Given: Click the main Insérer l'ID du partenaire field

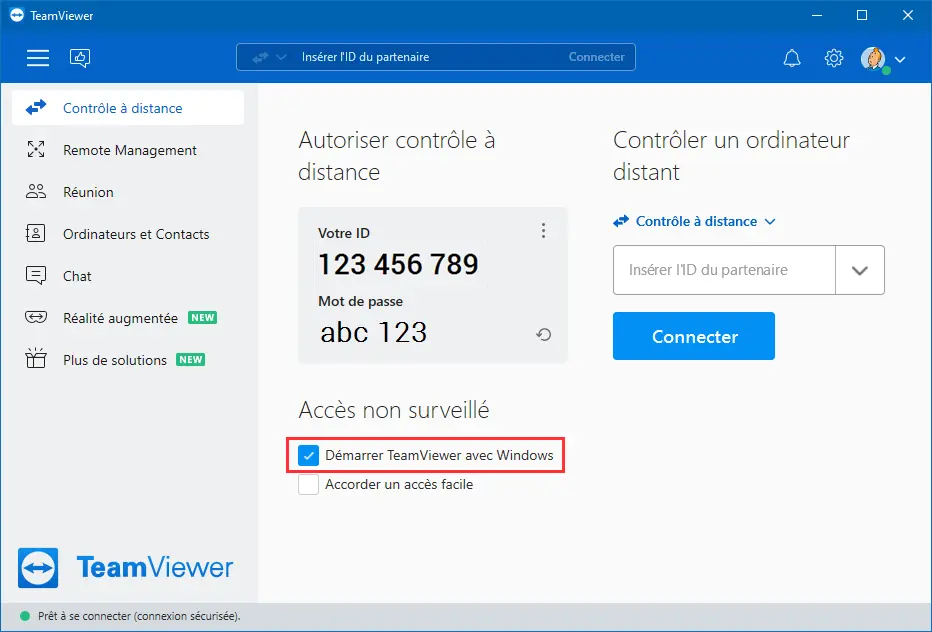Looking at the screenshot, I should (x=724, y=270).
